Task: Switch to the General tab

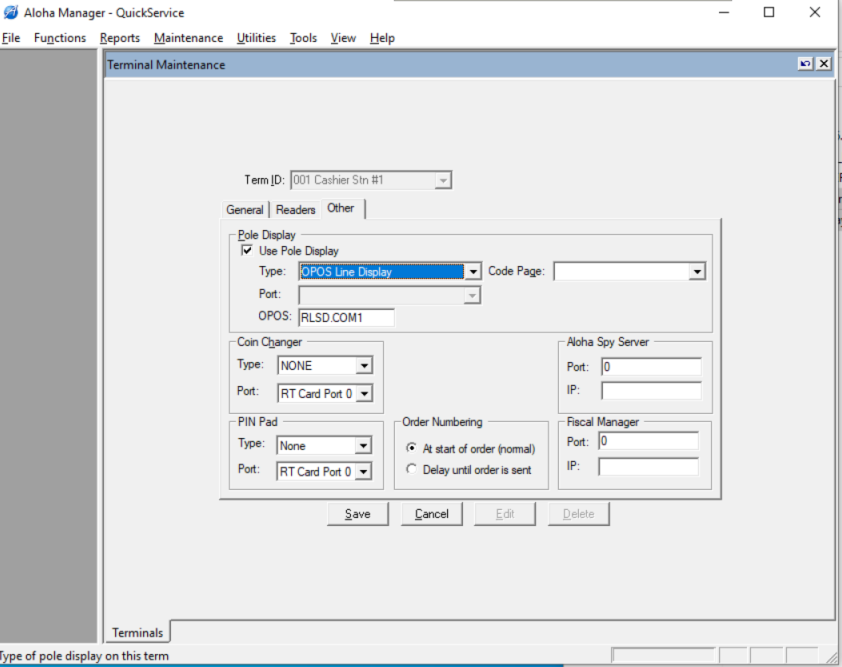Action: tap(245, 209)
